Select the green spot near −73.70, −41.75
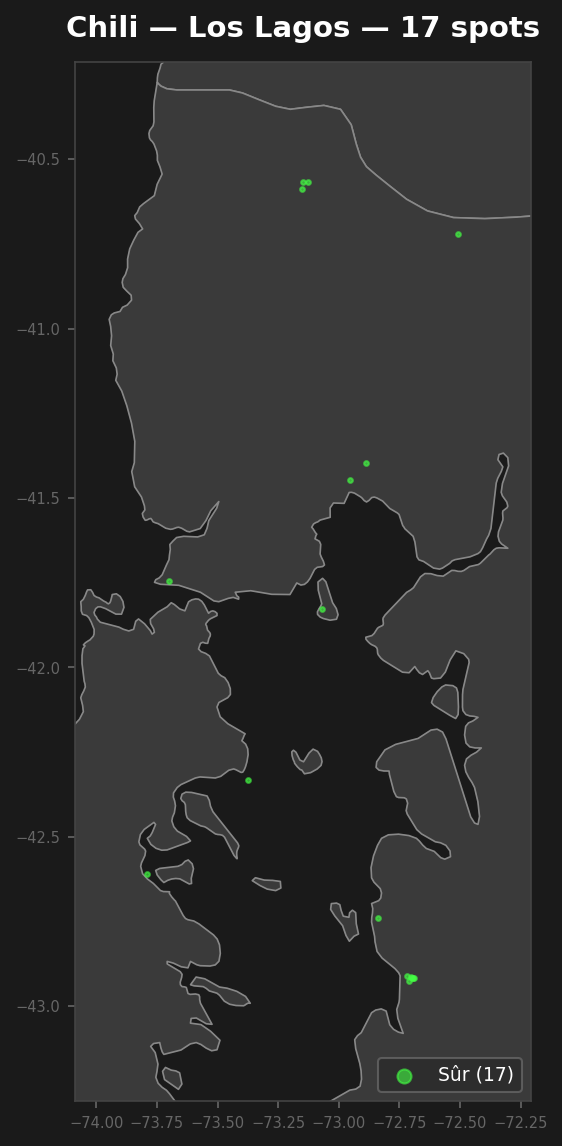 (170, 582)
